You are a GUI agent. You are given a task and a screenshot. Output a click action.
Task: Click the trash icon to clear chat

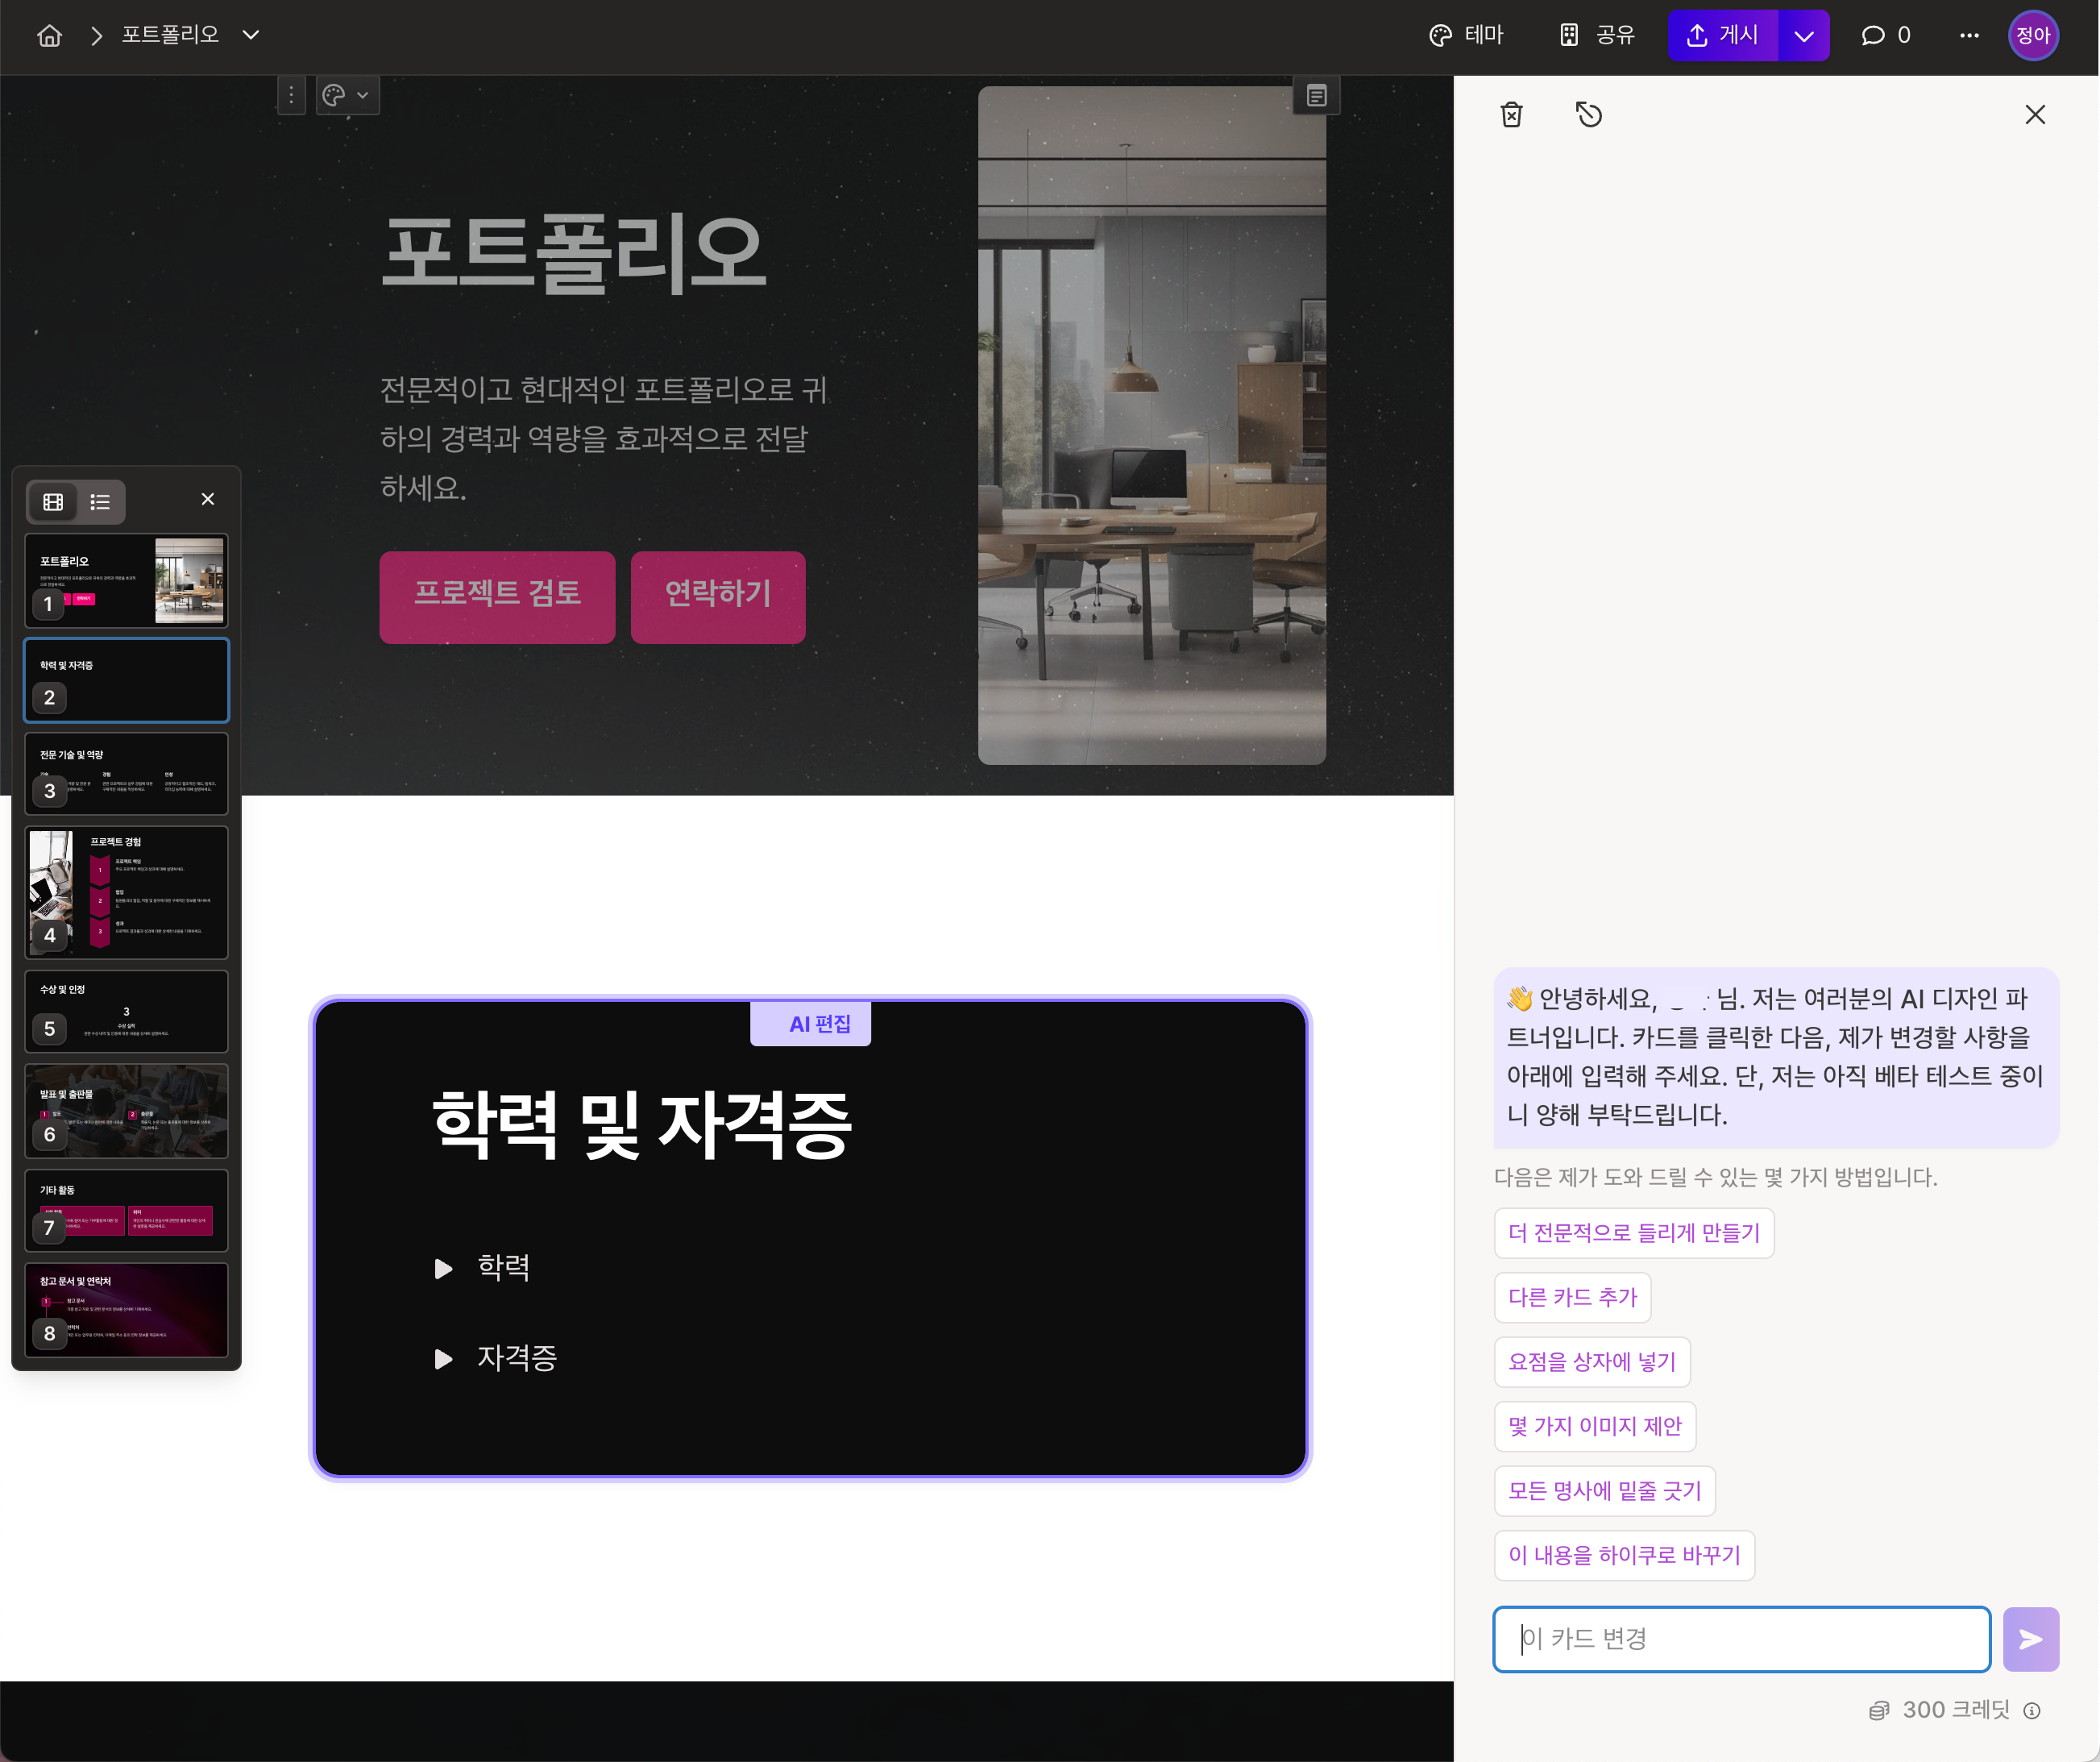[x=1511, y=115]
